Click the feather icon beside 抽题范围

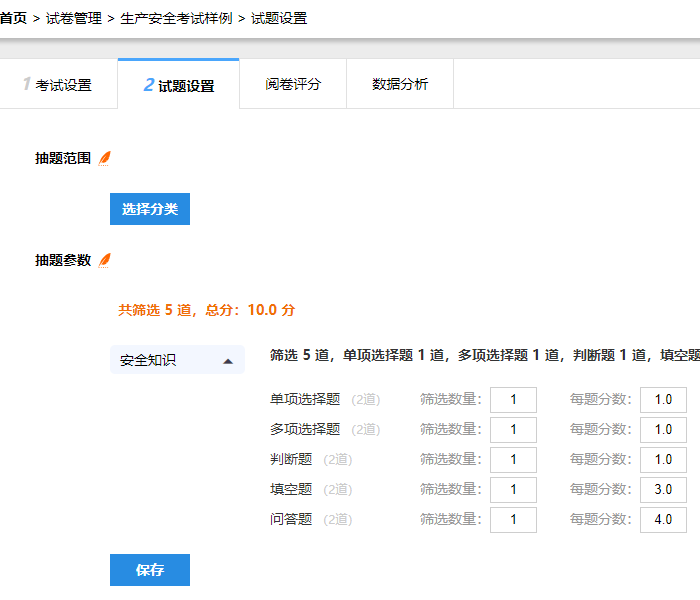pyautogui.click(x=104, y=158)
